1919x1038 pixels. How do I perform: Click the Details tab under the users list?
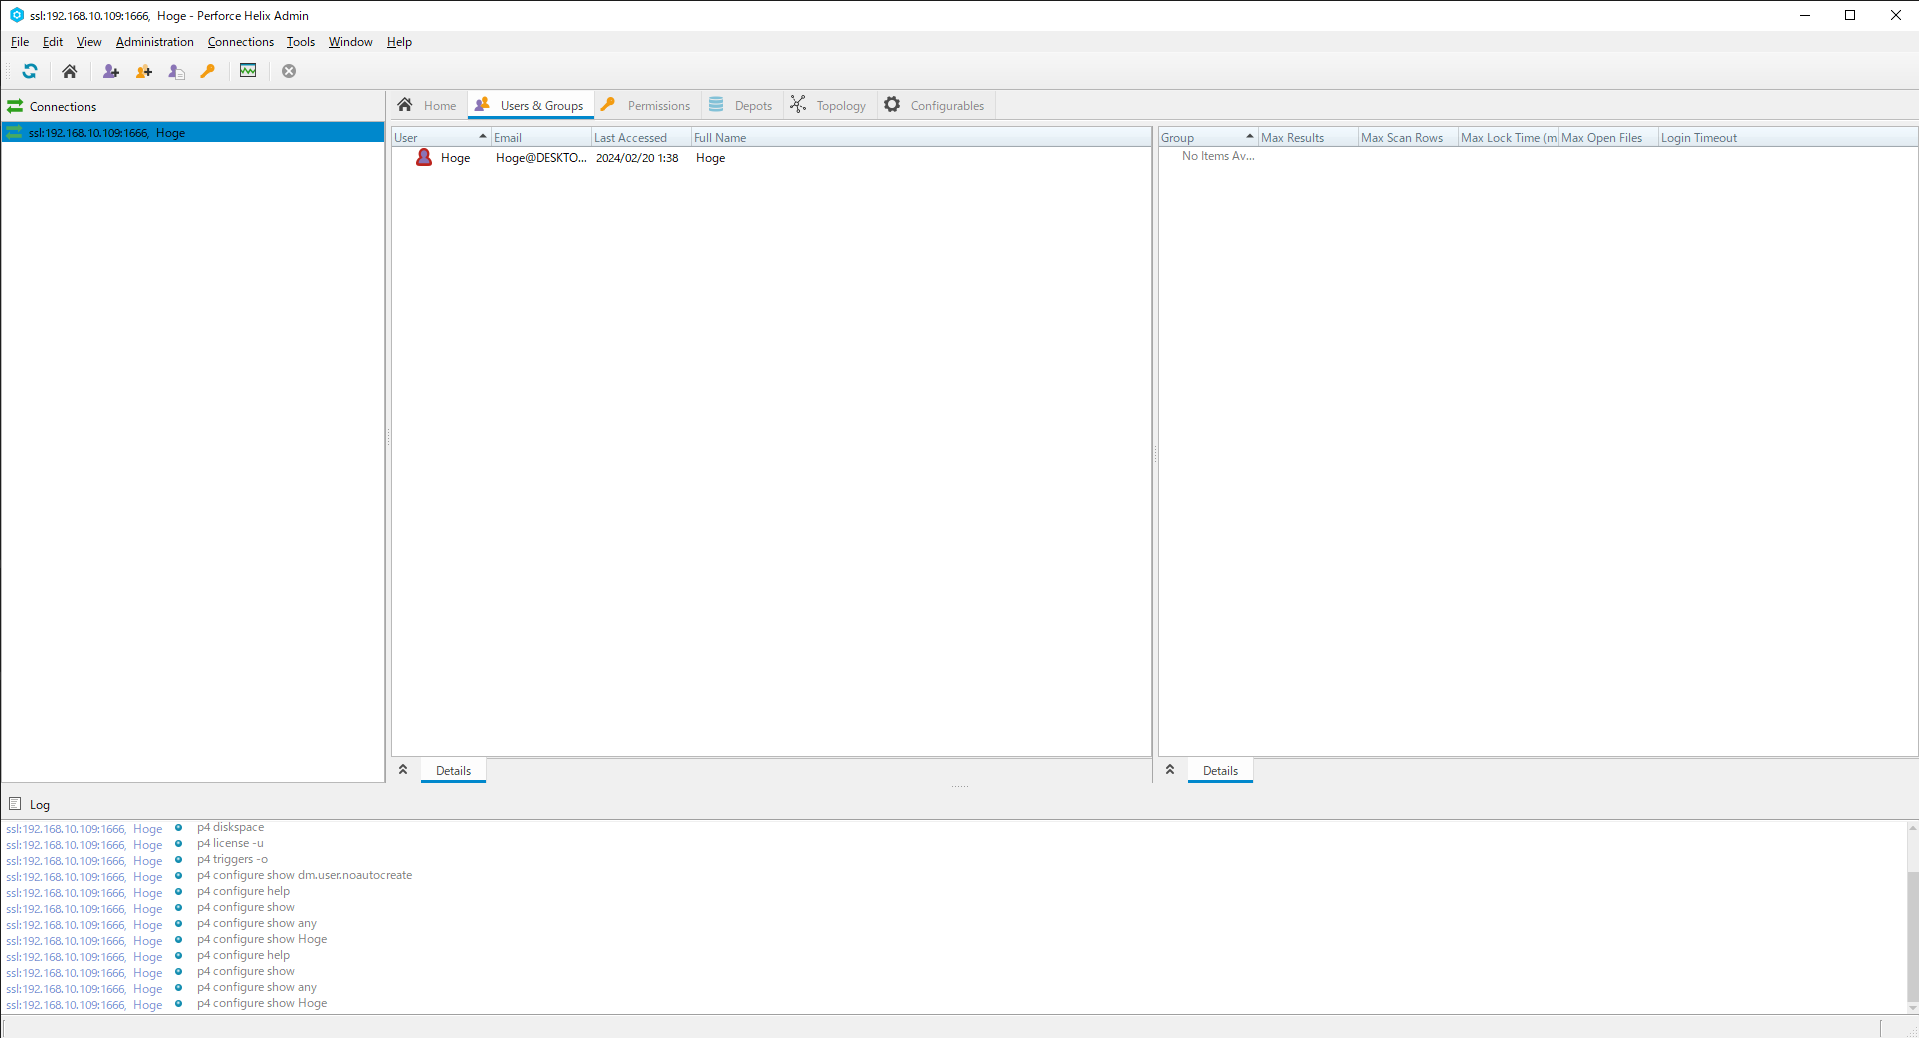(453, 770)
